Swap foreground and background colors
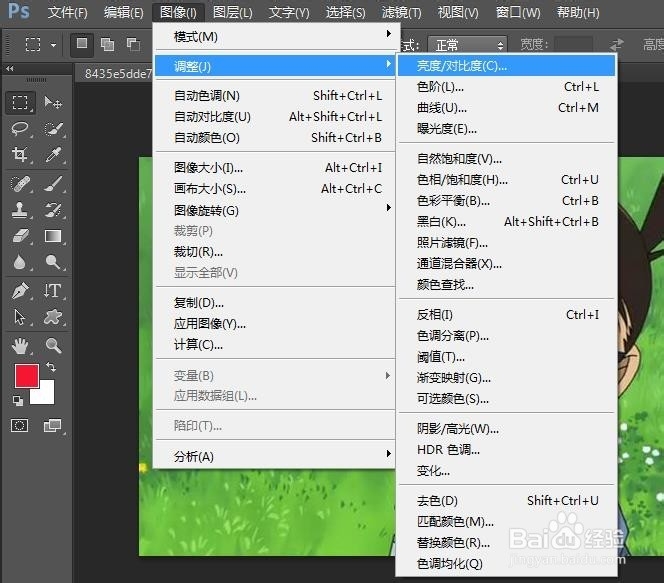The width and height of the screenshot is (664, 583). coord(51,367)
